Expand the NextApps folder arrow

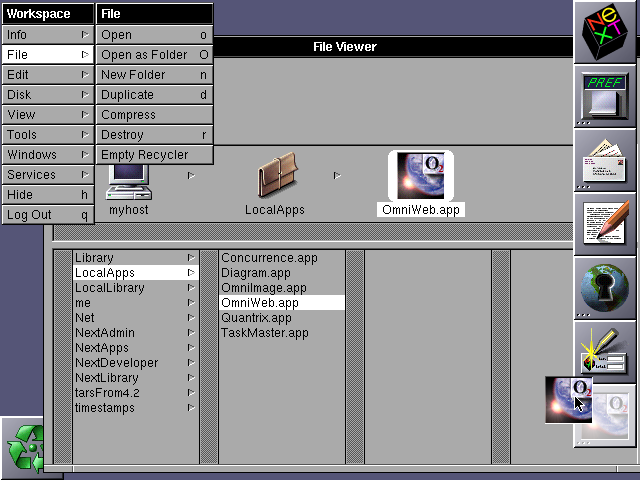(x=191, y=348)
